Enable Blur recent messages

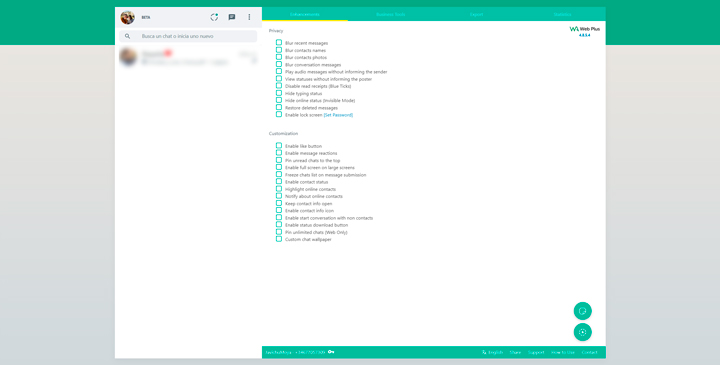(x=279, y=43)
